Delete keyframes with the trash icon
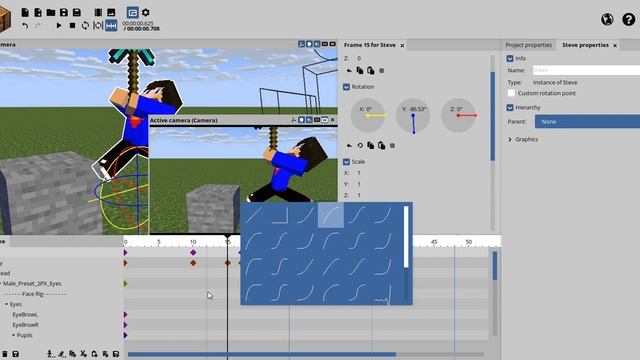 click(4, 354)
